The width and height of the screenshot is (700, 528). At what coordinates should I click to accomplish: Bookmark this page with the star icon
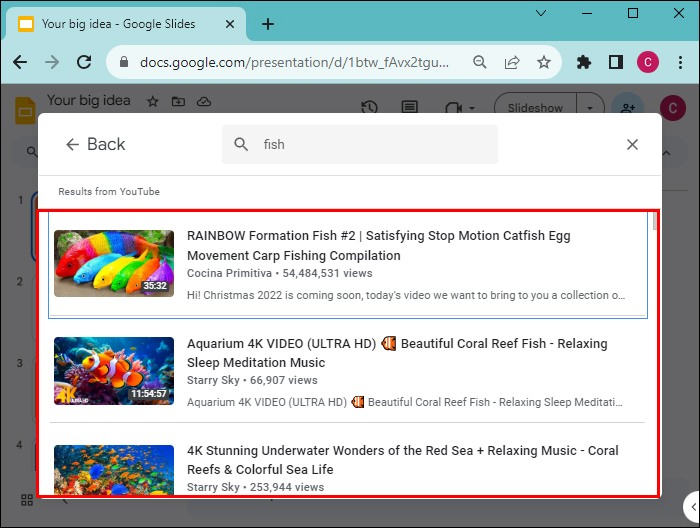click(544, 62)
